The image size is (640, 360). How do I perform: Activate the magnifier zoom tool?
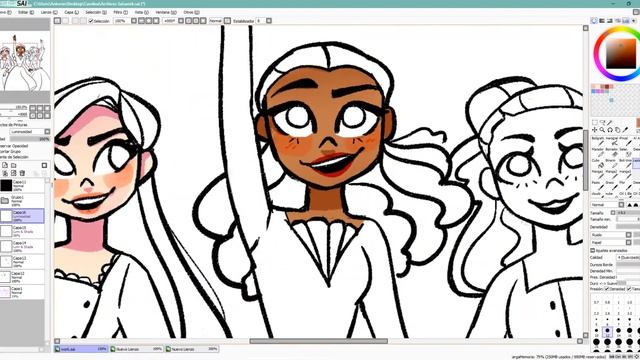coord(602,130)
